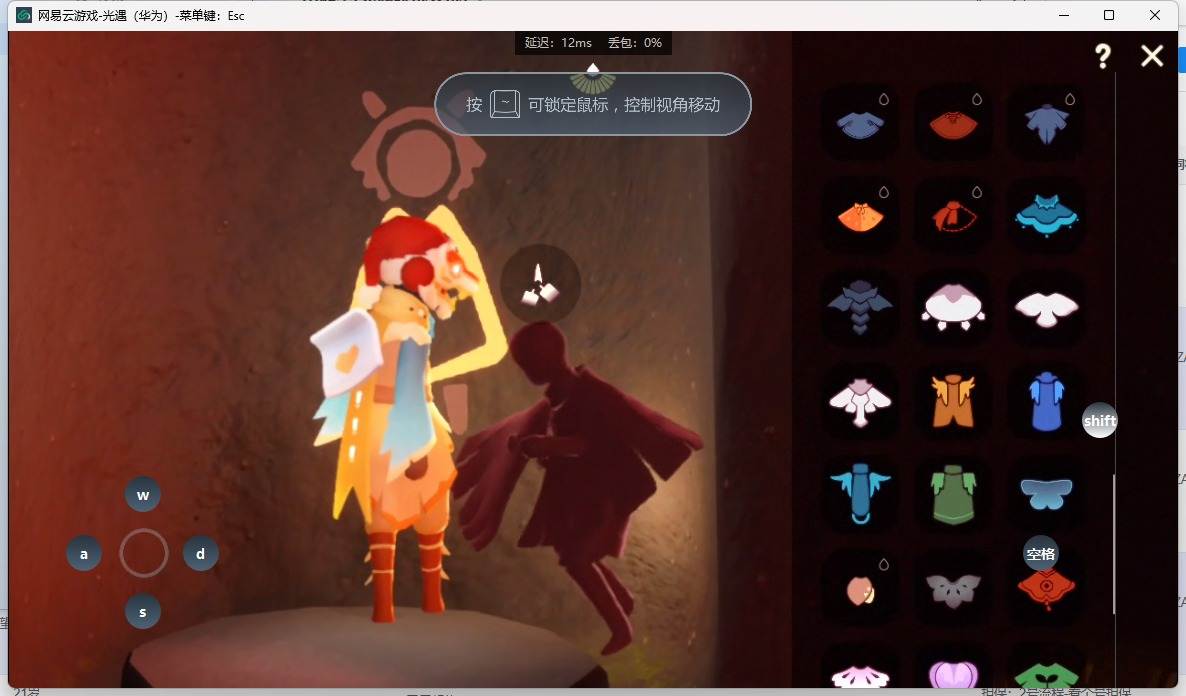Tap the W movement key button
Viewport: 1186px width, 696px height.
[x=143, y=495]
